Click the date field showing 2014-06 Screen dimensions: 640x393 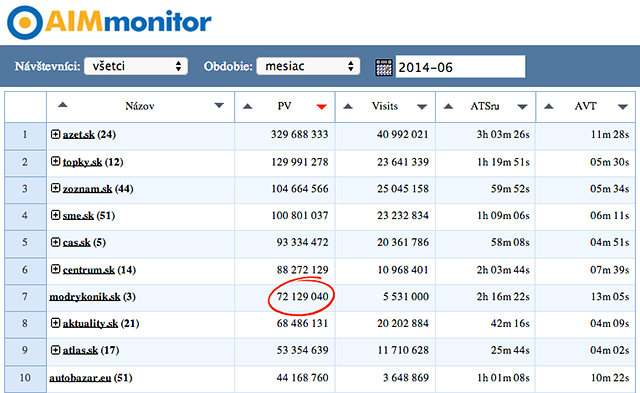click(x=460, y=67)
